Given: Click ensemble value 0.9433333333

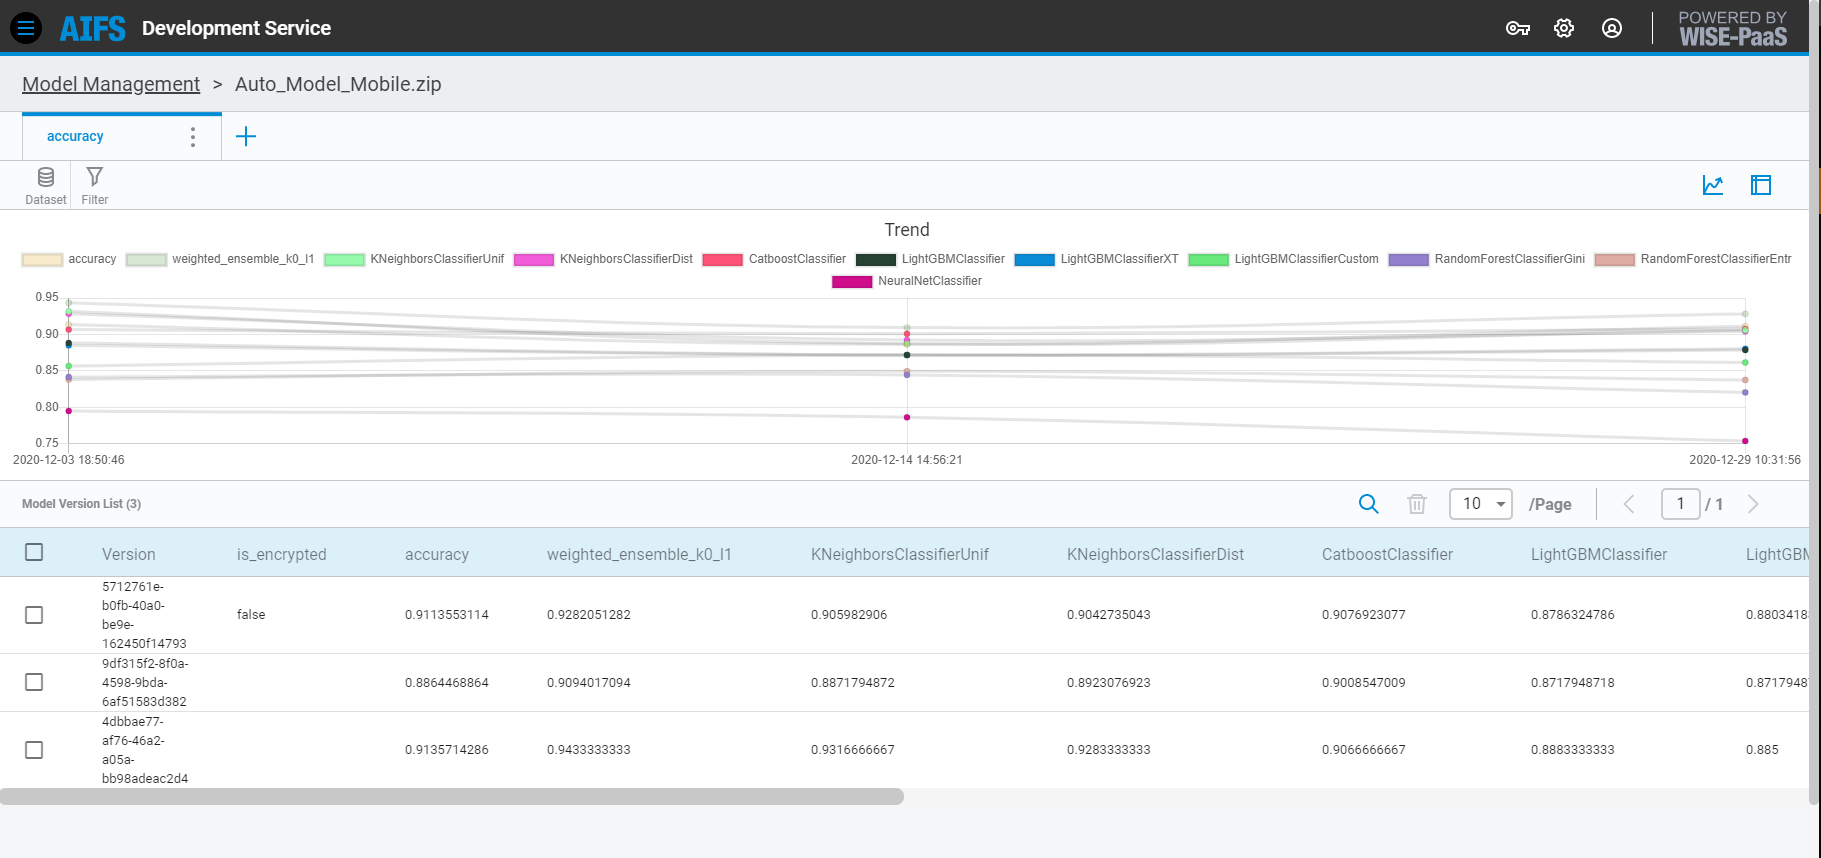Looking at the screenshot, I should 589,750.
